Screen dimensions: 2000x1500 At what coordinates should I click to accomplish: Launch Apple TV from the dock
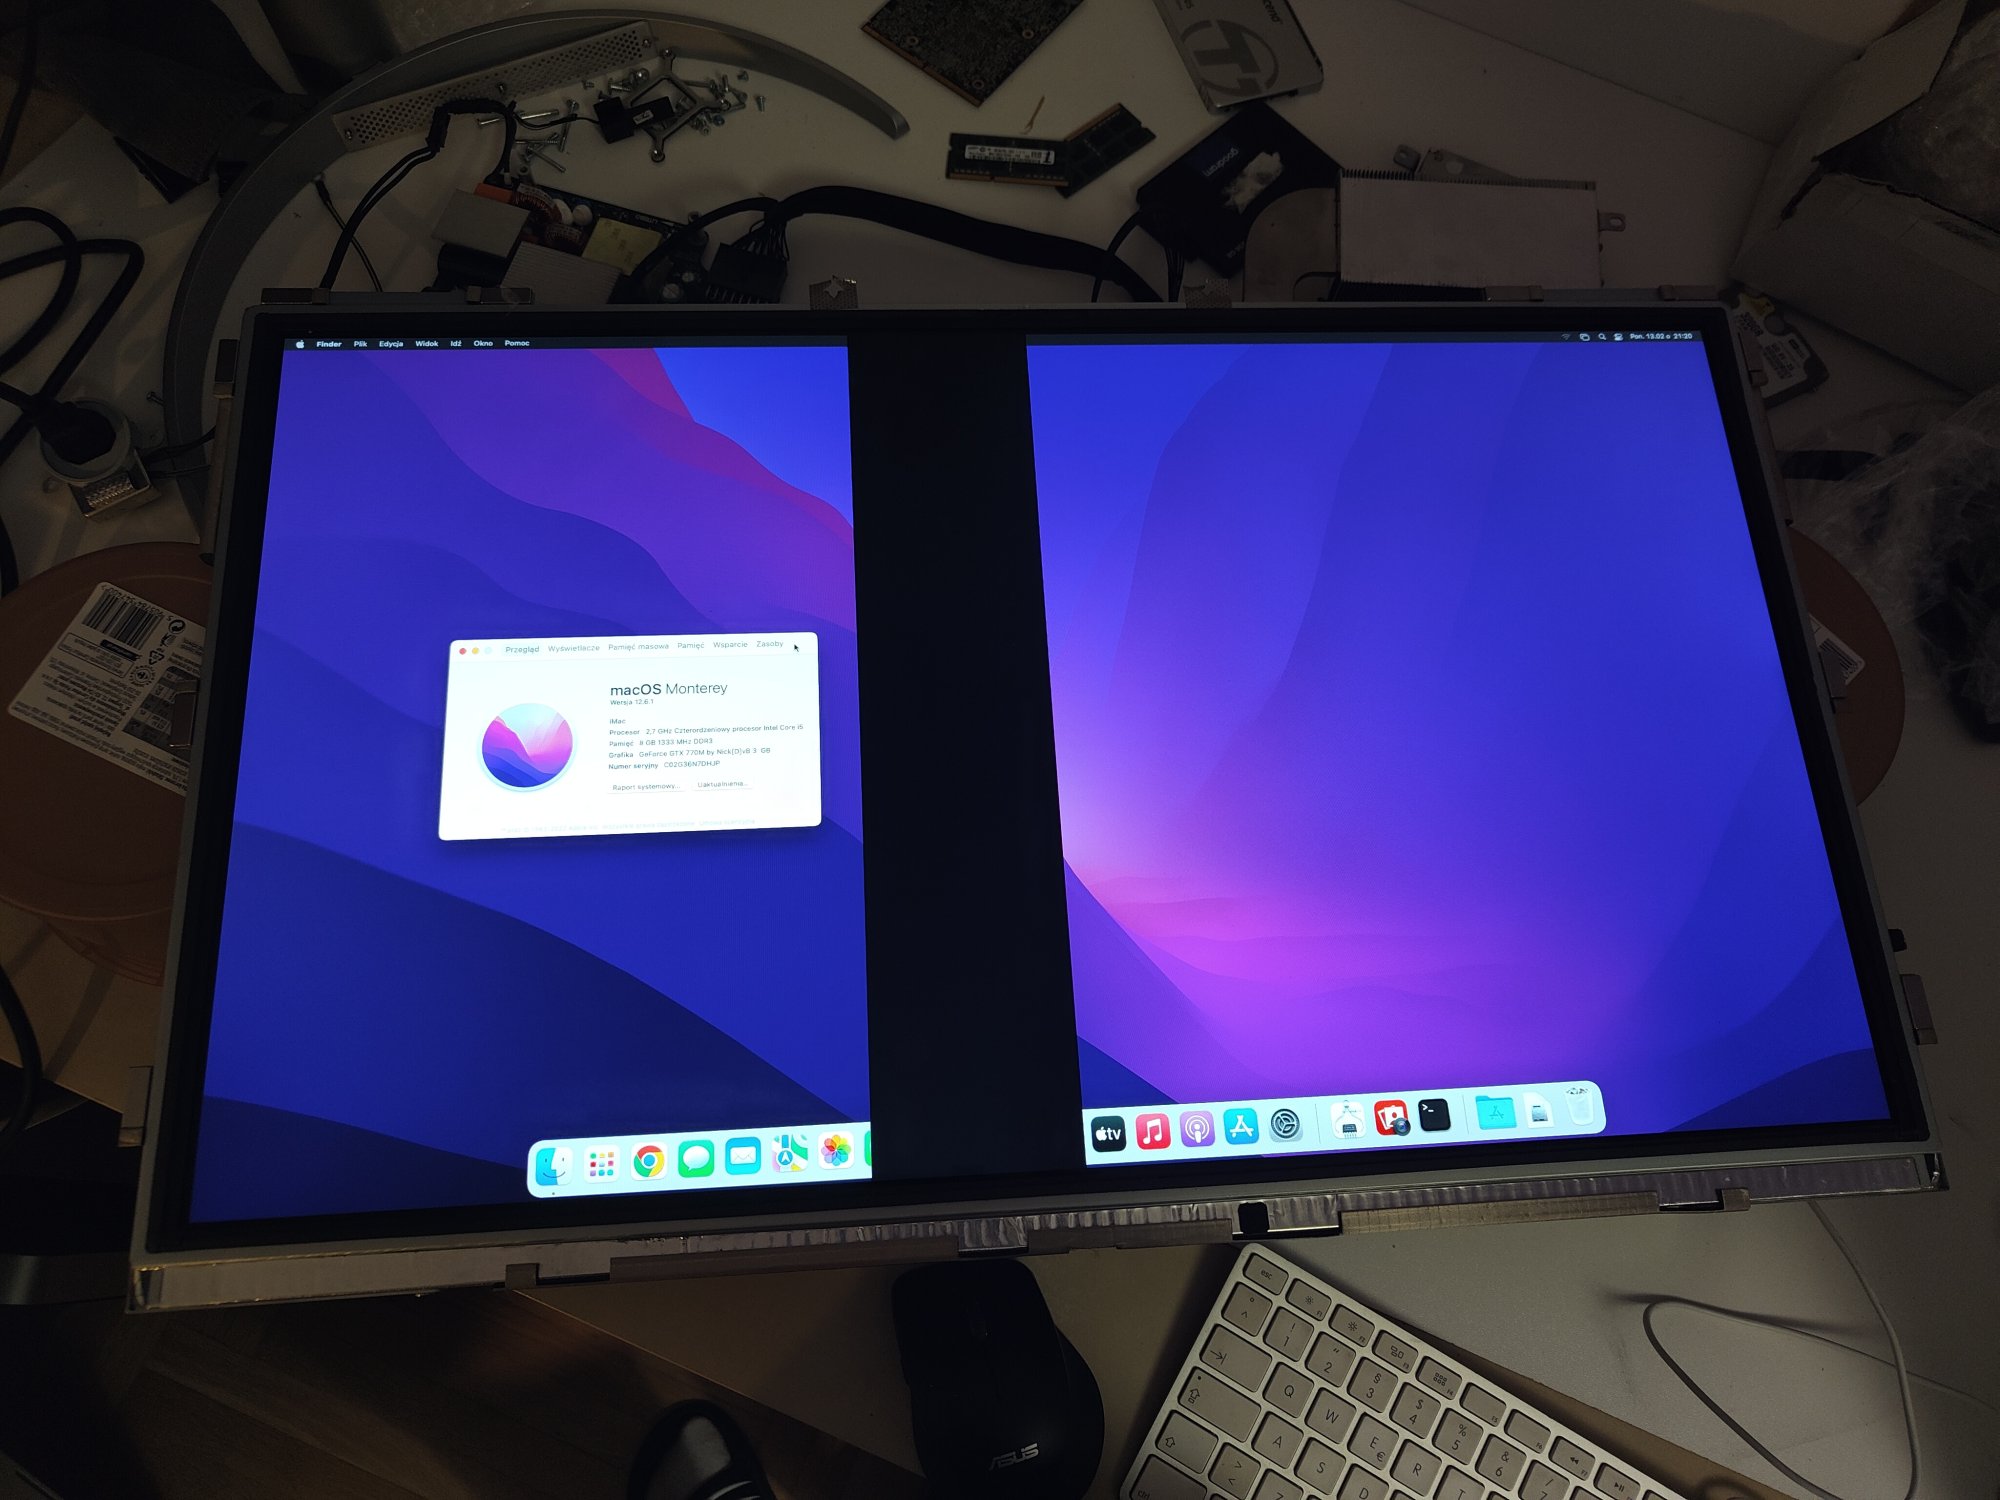pyautogui.click(x=1108, y=1134)
